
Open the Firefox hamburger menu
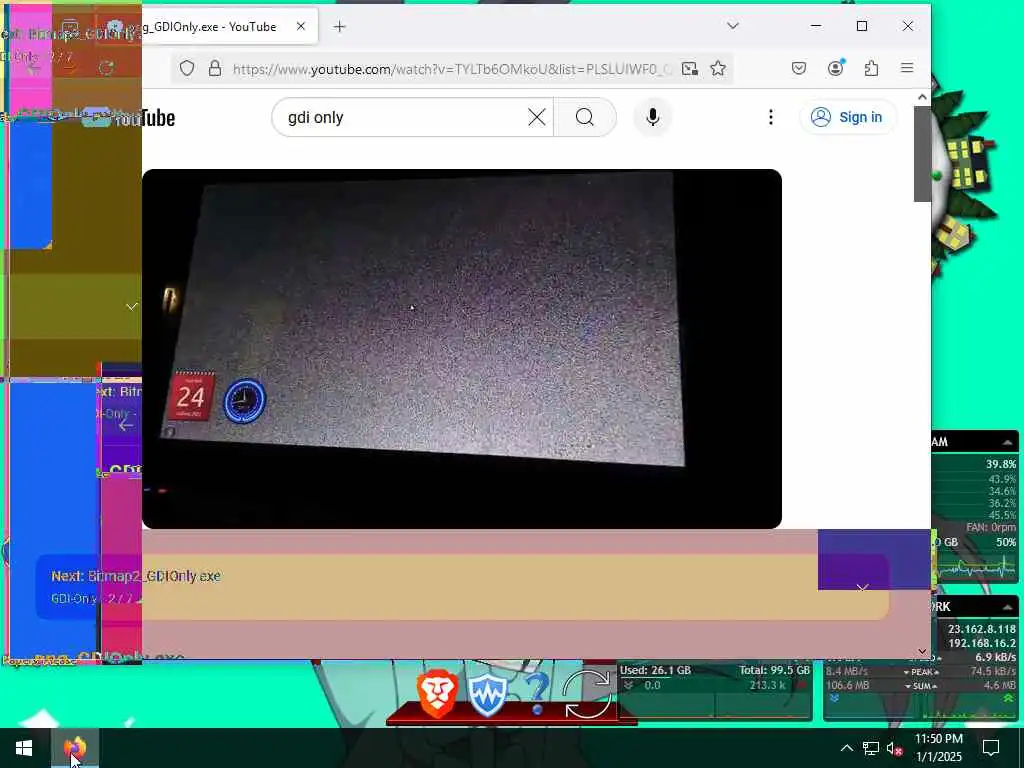tap(907, 68)
